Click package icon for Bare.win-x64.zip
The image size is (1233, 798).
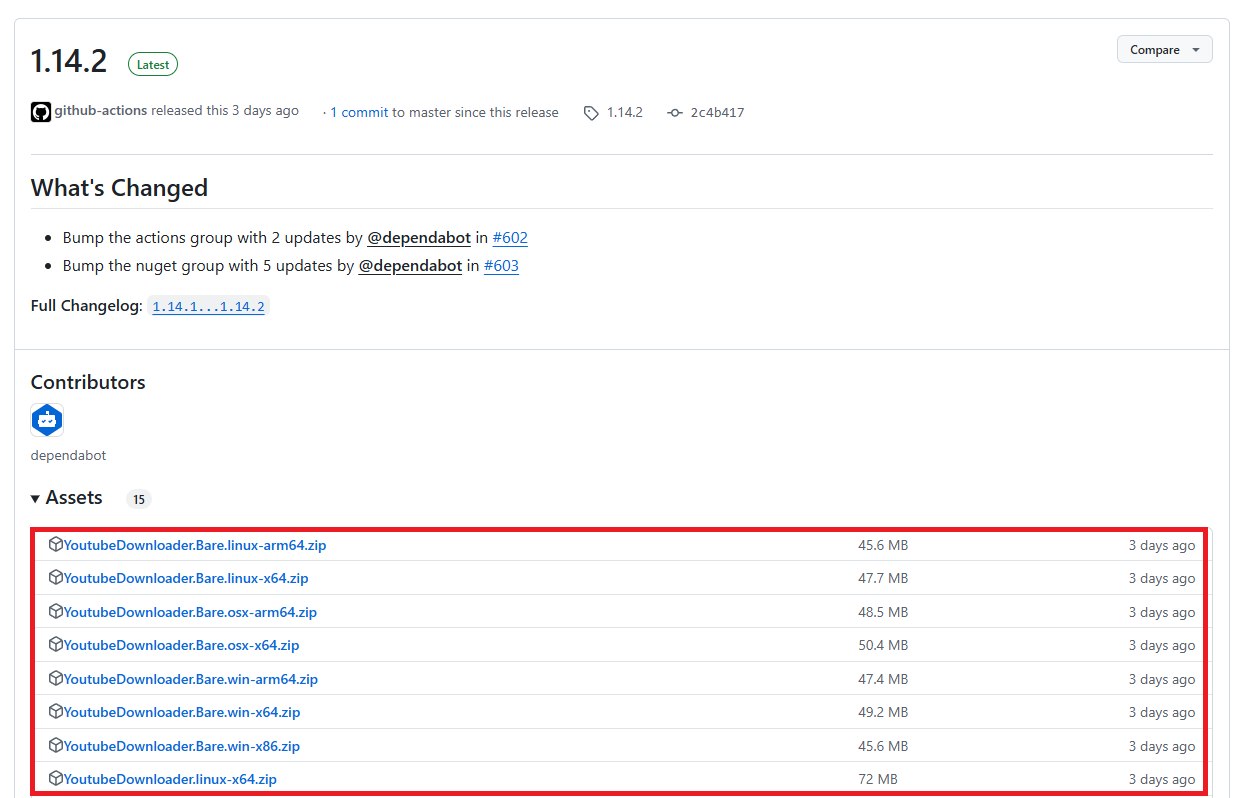click(x=56, y=712)
